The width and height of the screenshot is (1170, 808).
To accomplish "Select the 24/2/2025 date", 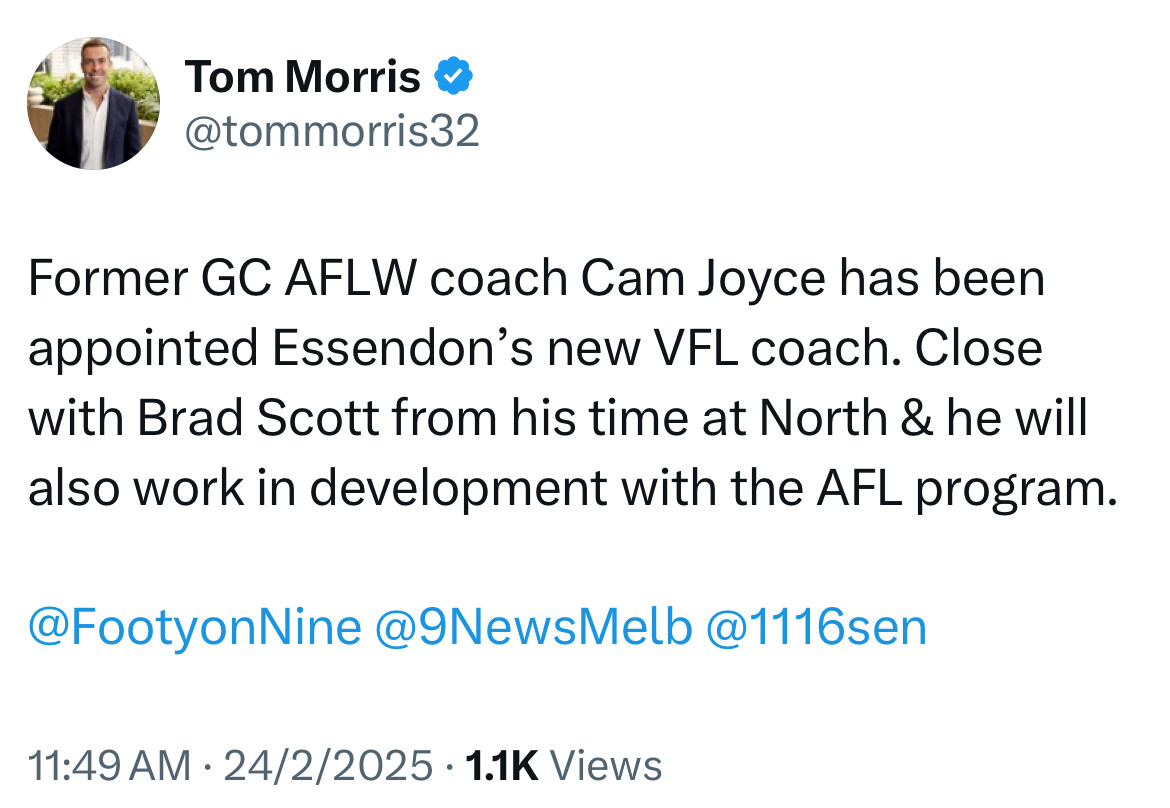I will pyautogui.click(x=328, y=766).
